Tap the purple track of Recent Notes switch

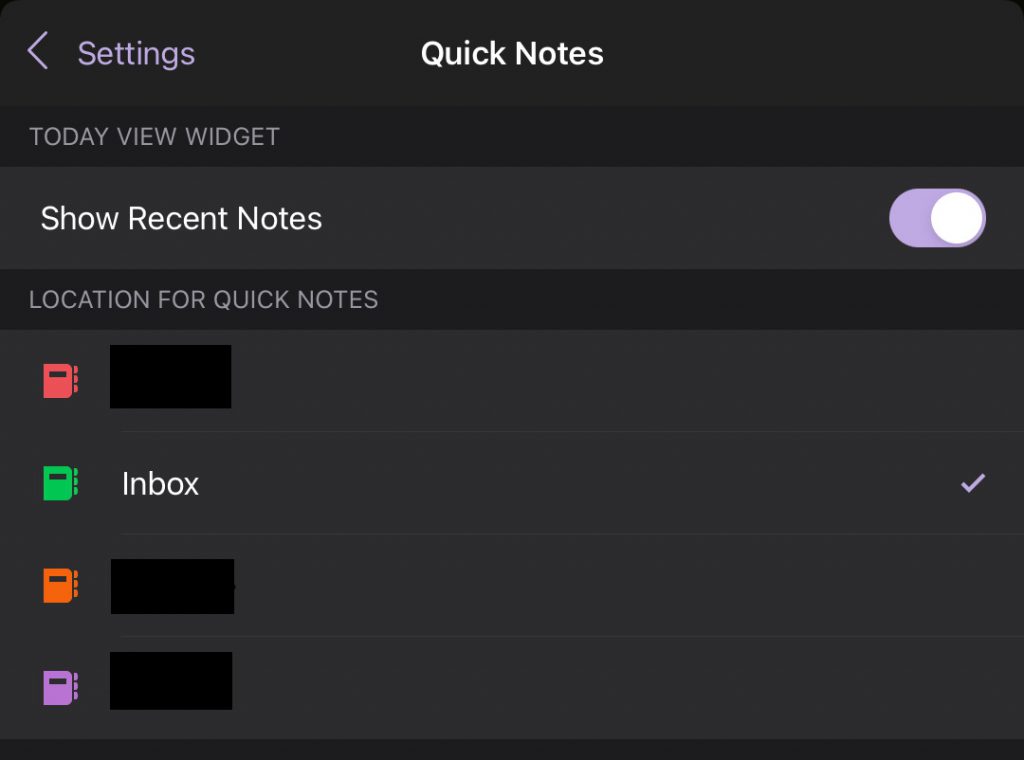pyautogui.click(x=908, y=218)
